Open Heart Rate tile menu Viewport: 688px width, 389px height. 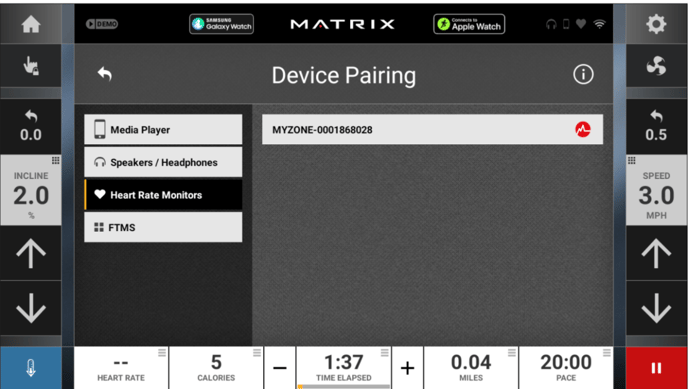[162, 353]
